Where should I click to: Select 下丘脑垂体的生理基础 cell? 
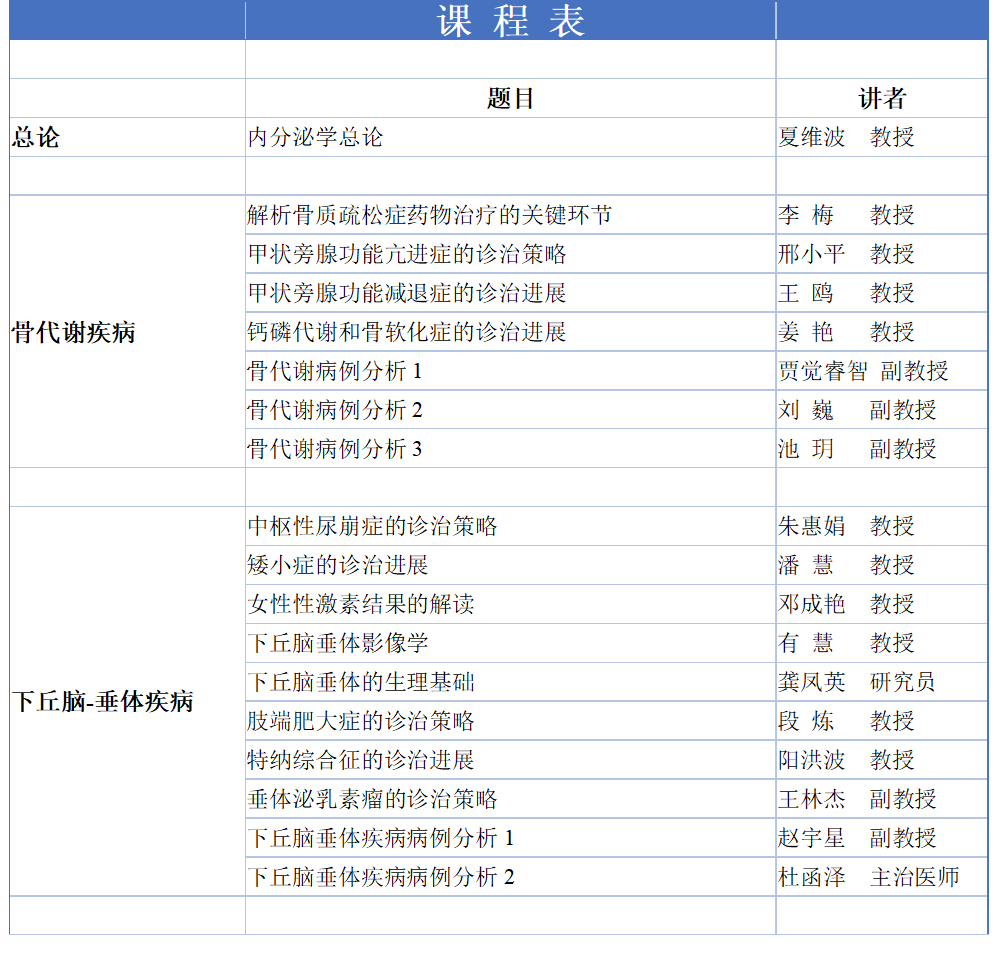[510, 682]
